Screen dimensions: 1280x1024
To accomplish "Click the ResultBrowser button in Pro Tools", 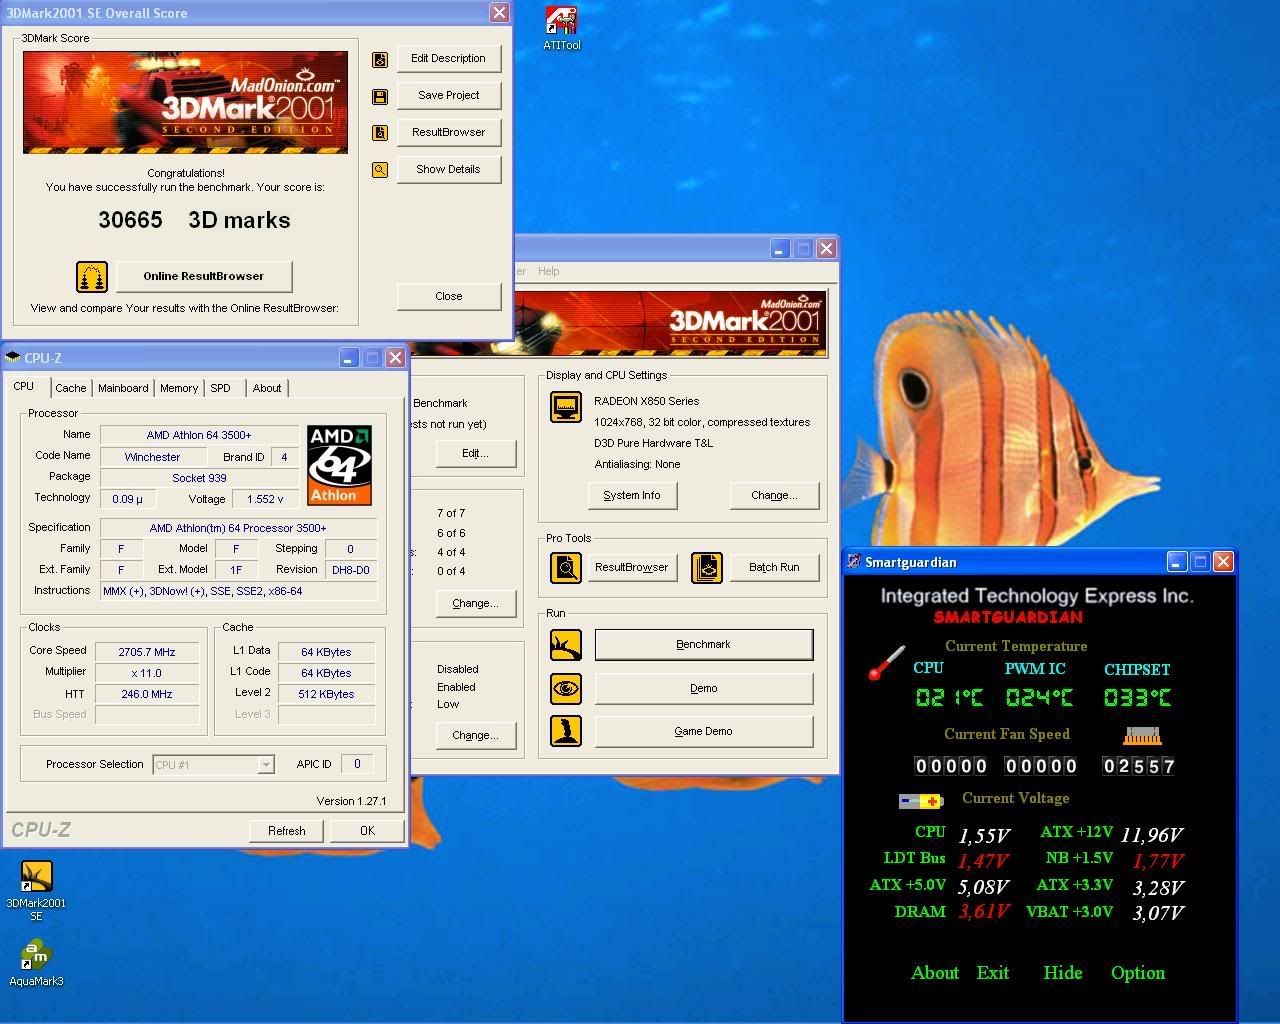I will pos(632,568).
